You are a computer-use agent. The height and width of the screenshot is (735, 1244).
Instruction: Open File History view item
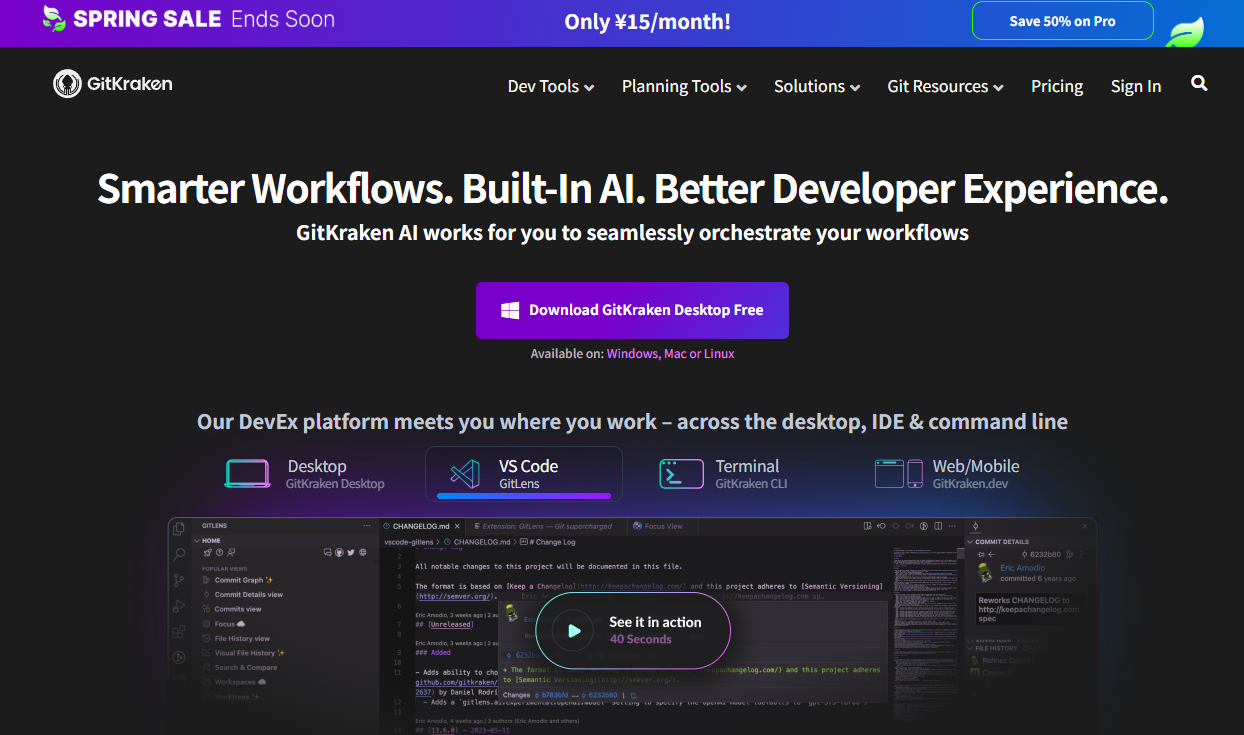tap(241, 638)
